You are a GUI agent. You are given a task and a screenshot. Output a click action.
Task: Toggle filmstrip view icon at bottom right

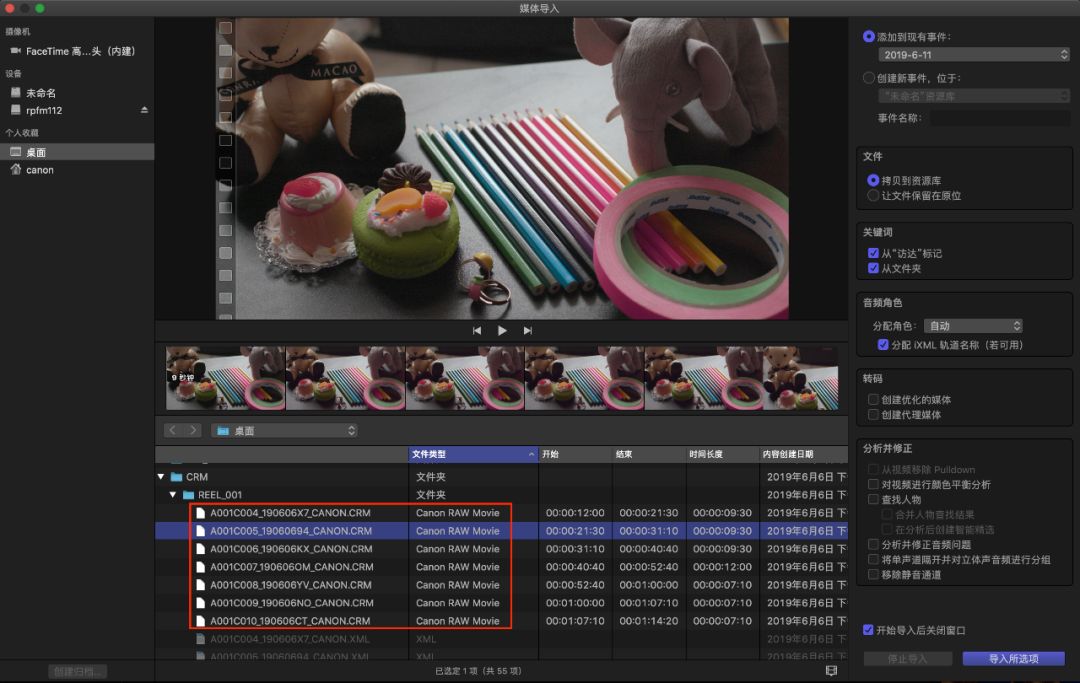coord(831,671)
